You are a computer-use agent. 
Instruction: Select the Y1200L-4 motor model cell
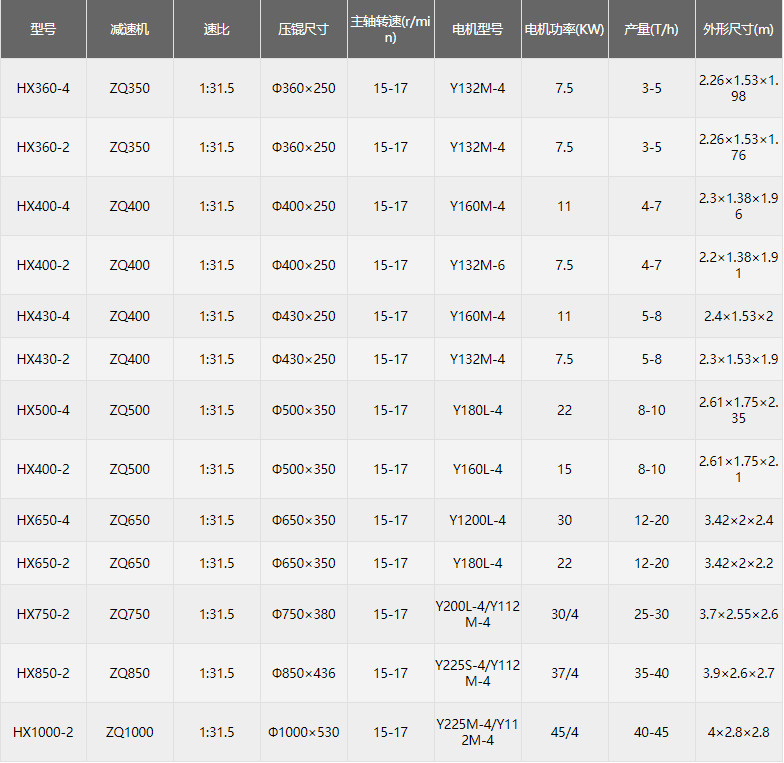tap(477, 520)
